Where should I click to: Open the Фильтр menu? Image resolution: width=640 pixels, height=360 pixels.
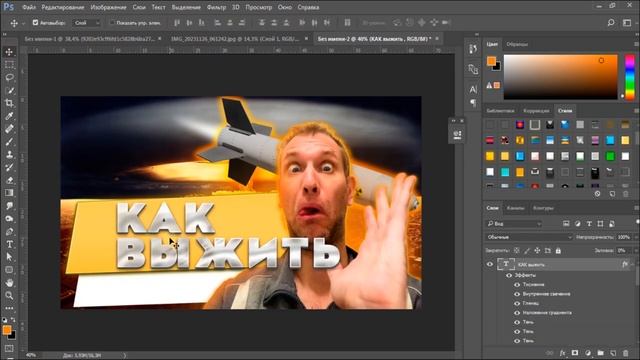(x=216, y=7)
